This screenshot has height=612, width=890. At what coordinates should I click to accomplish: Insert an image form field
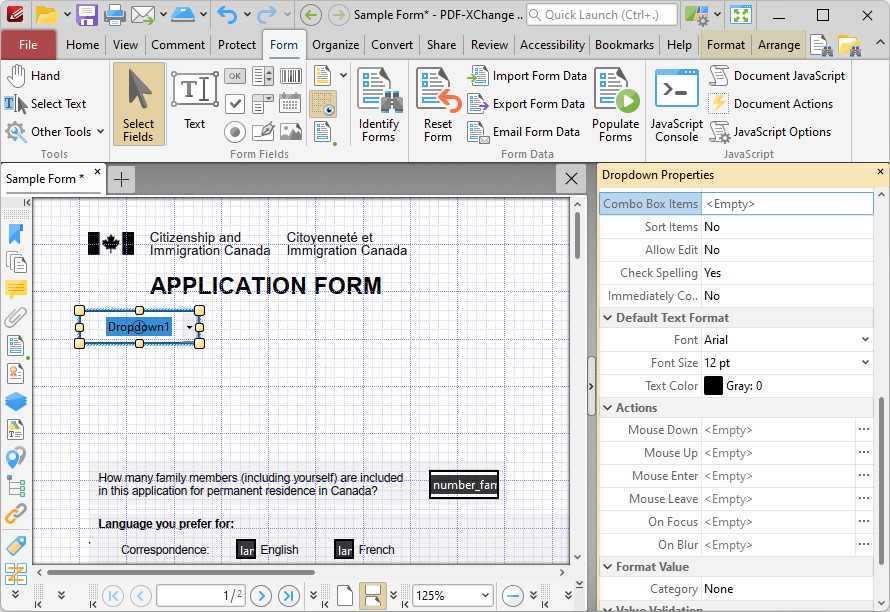[291, 132]
